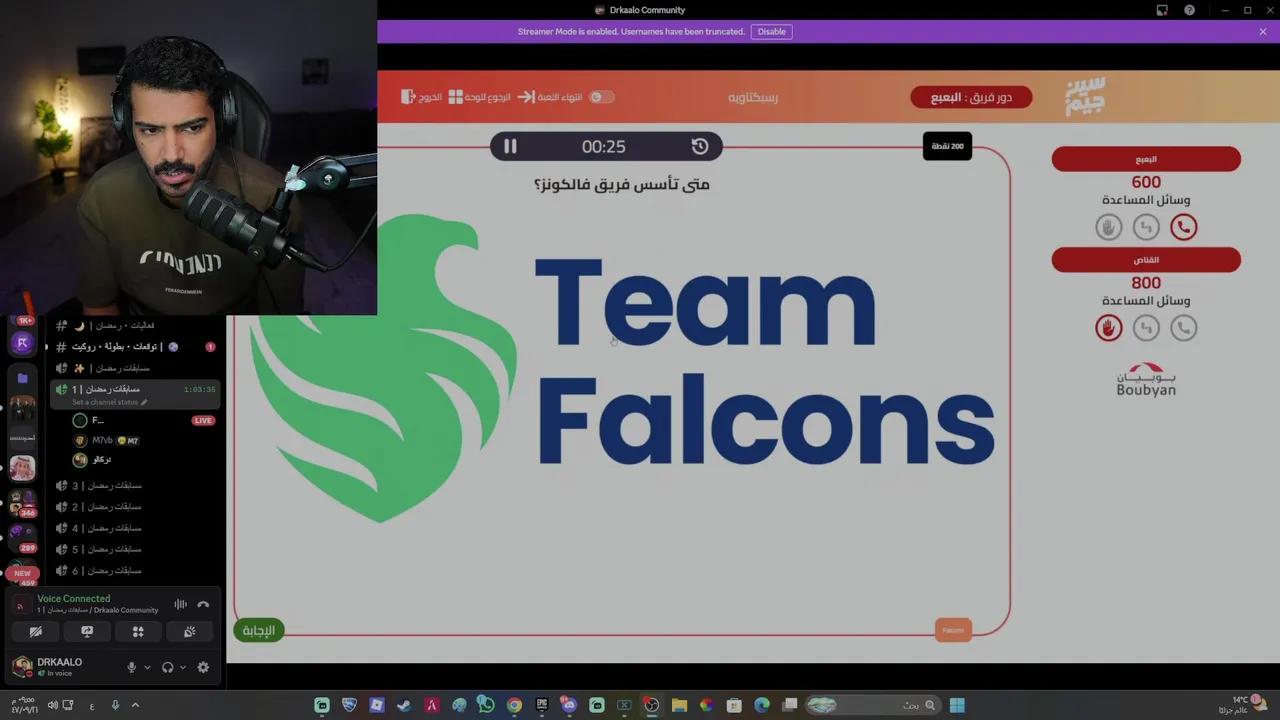Turn on camera in voice panel
Viewport: 1280px width, 720px height.
click(35, 632)
